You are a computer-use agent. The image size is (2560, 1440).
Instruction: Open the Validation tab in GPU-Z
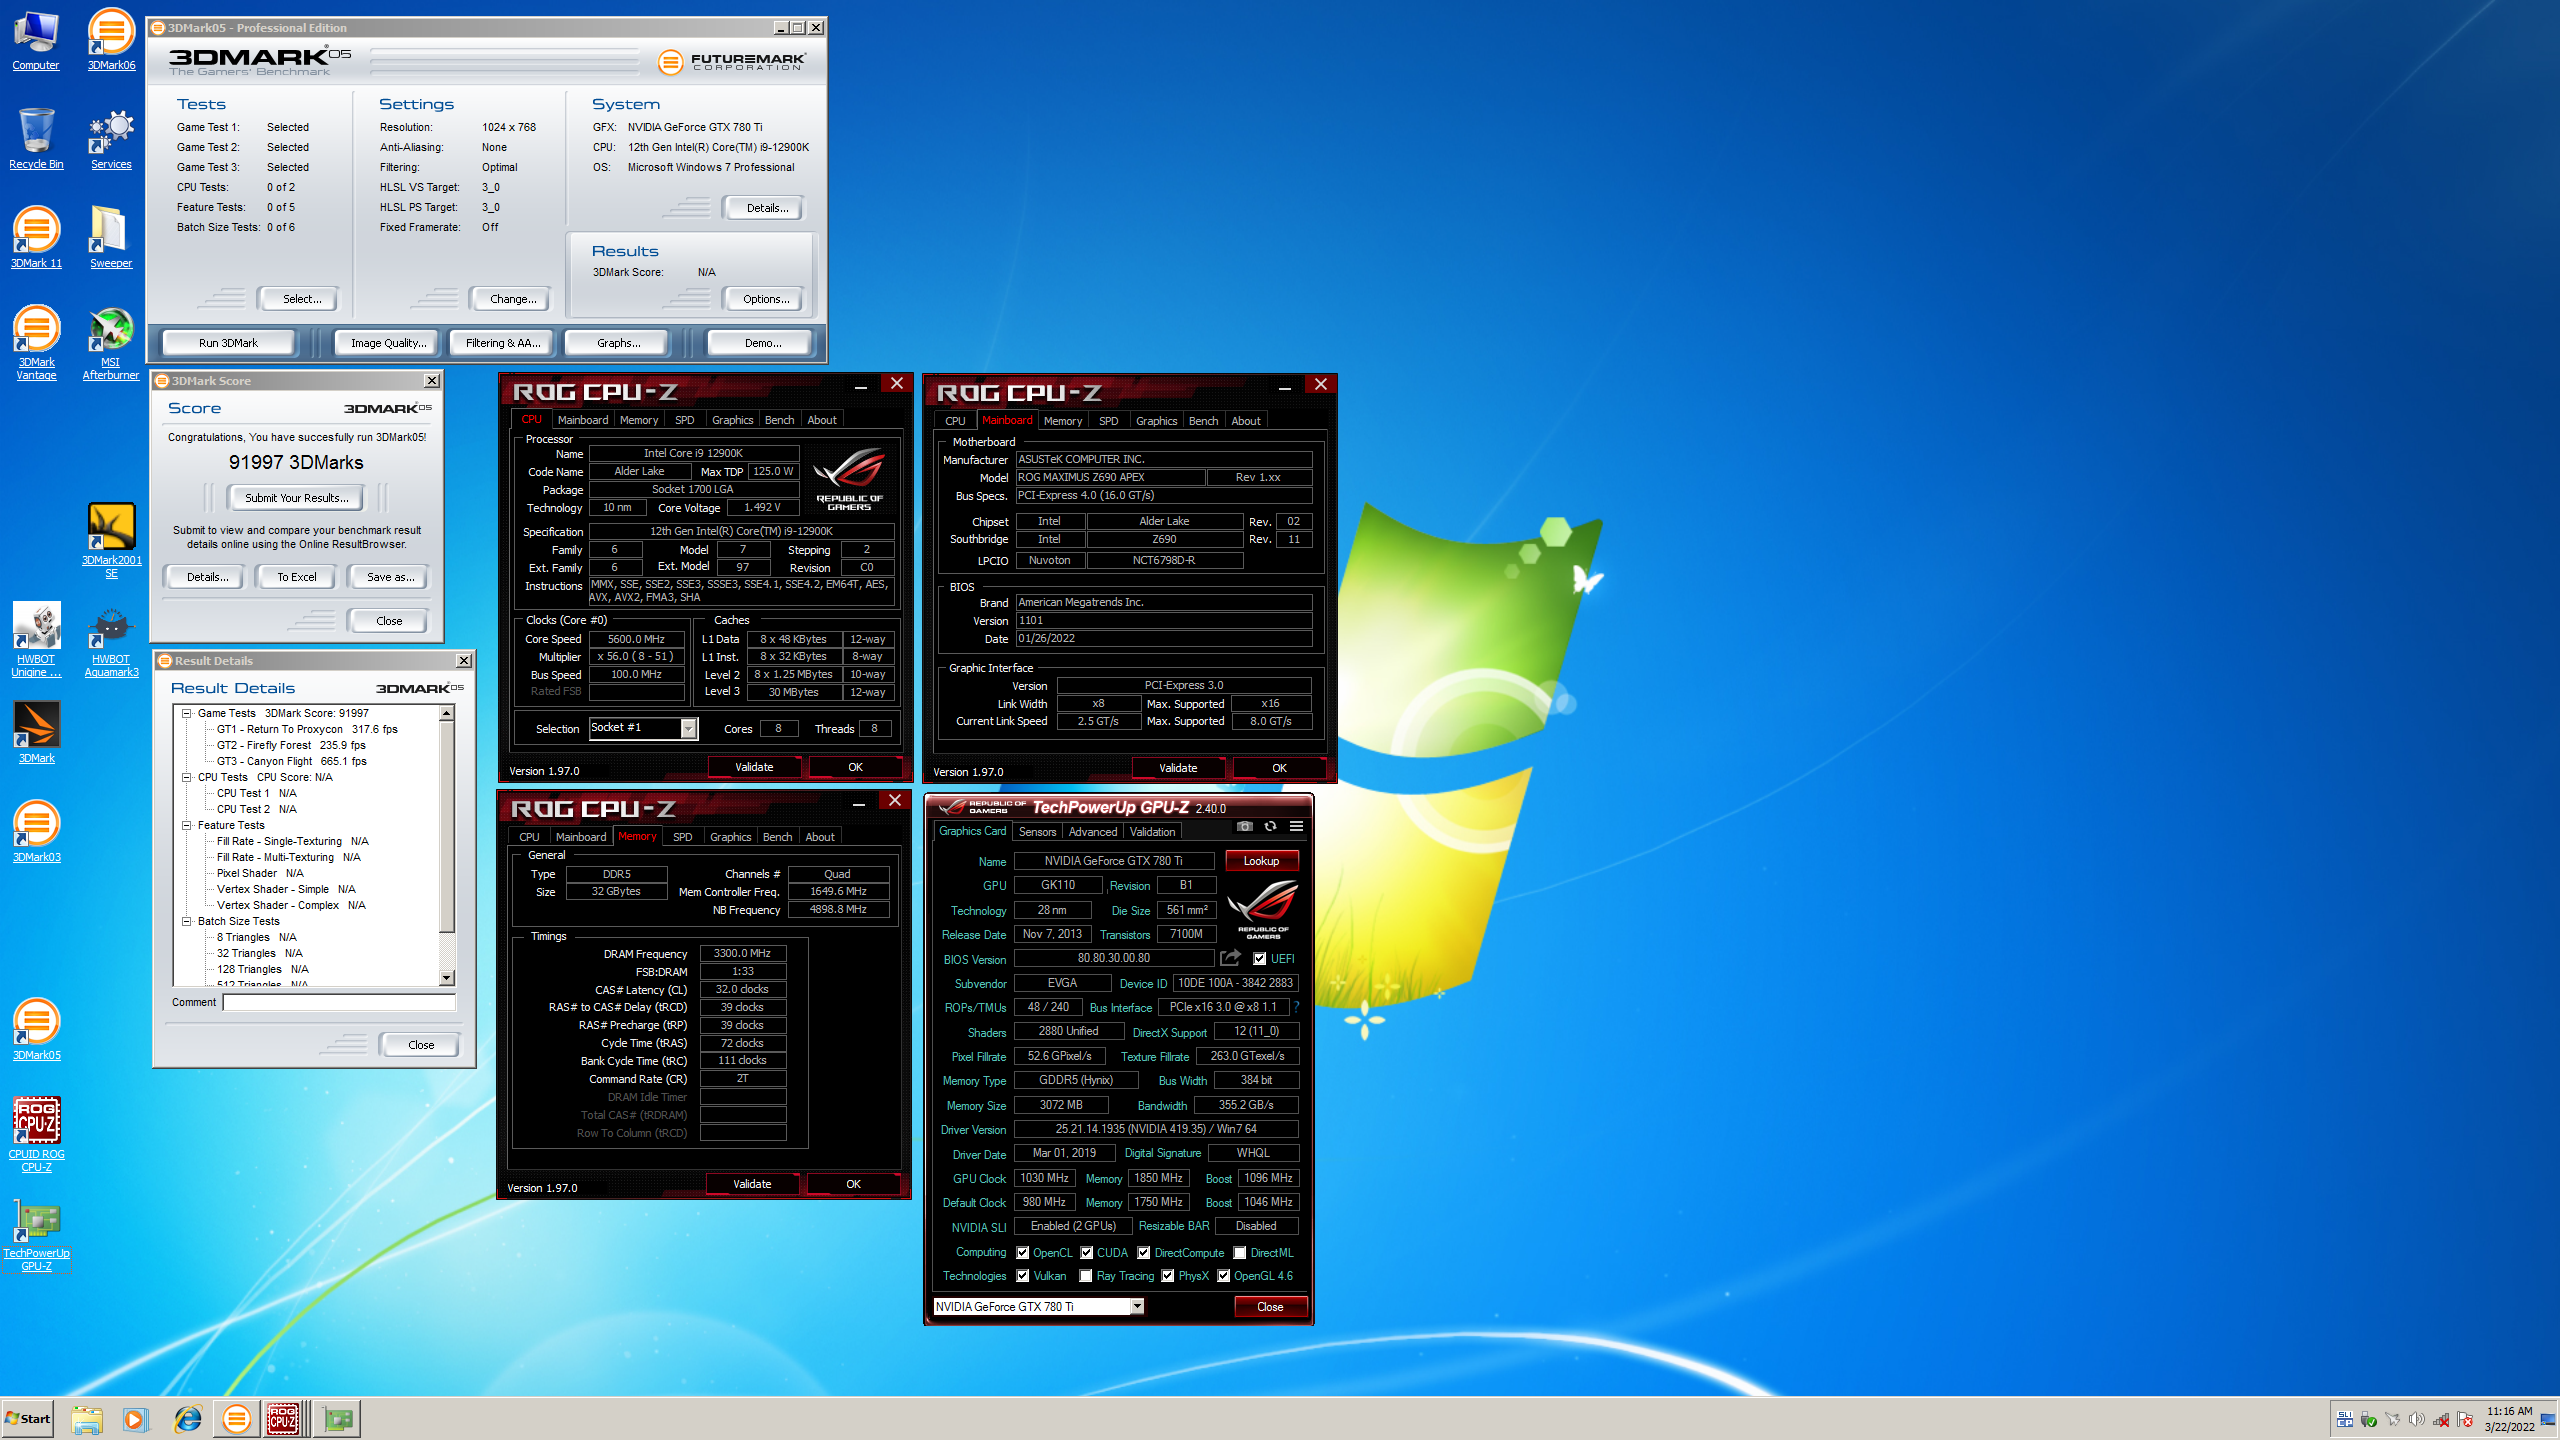click(1153, 832)
